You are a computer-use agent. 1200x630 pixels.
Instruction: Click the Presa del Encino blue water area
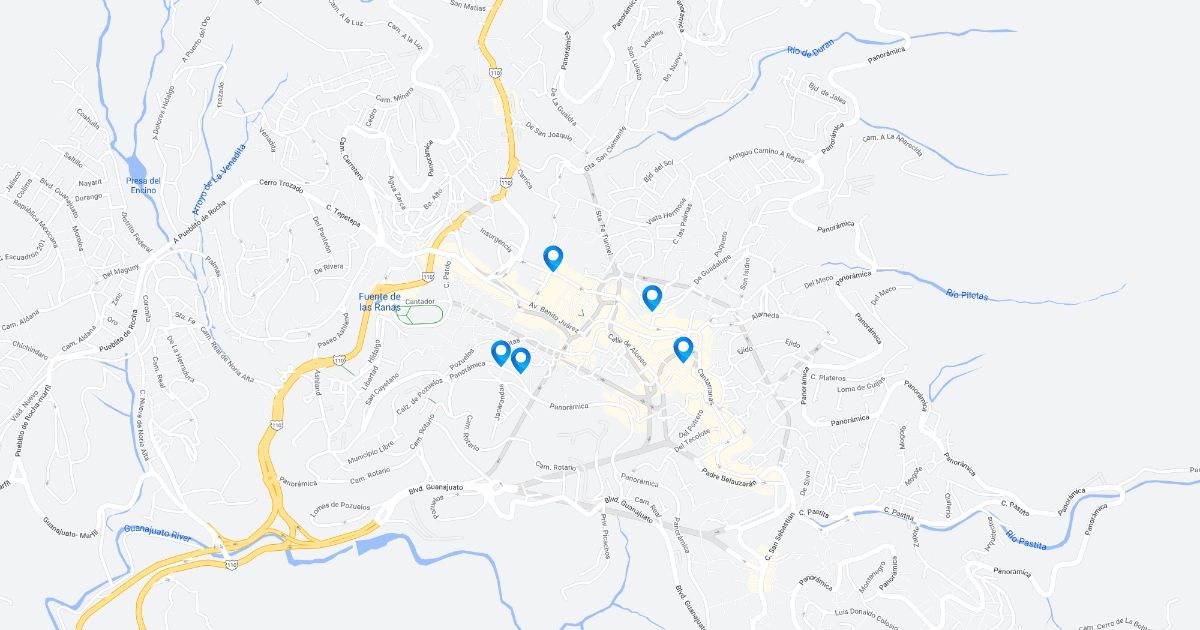tap(133, 165)
